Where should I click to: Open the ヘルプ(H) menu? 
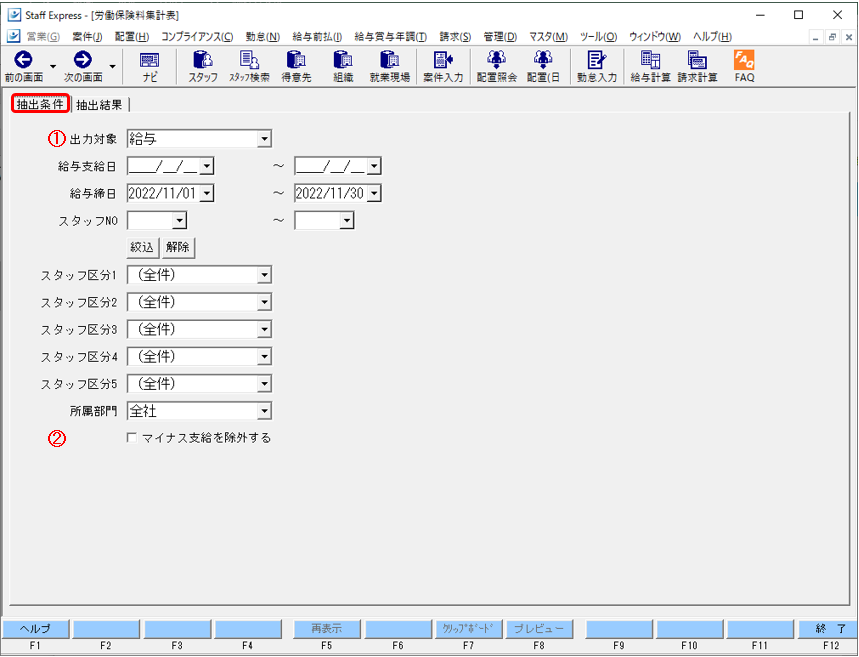point(712,37)
